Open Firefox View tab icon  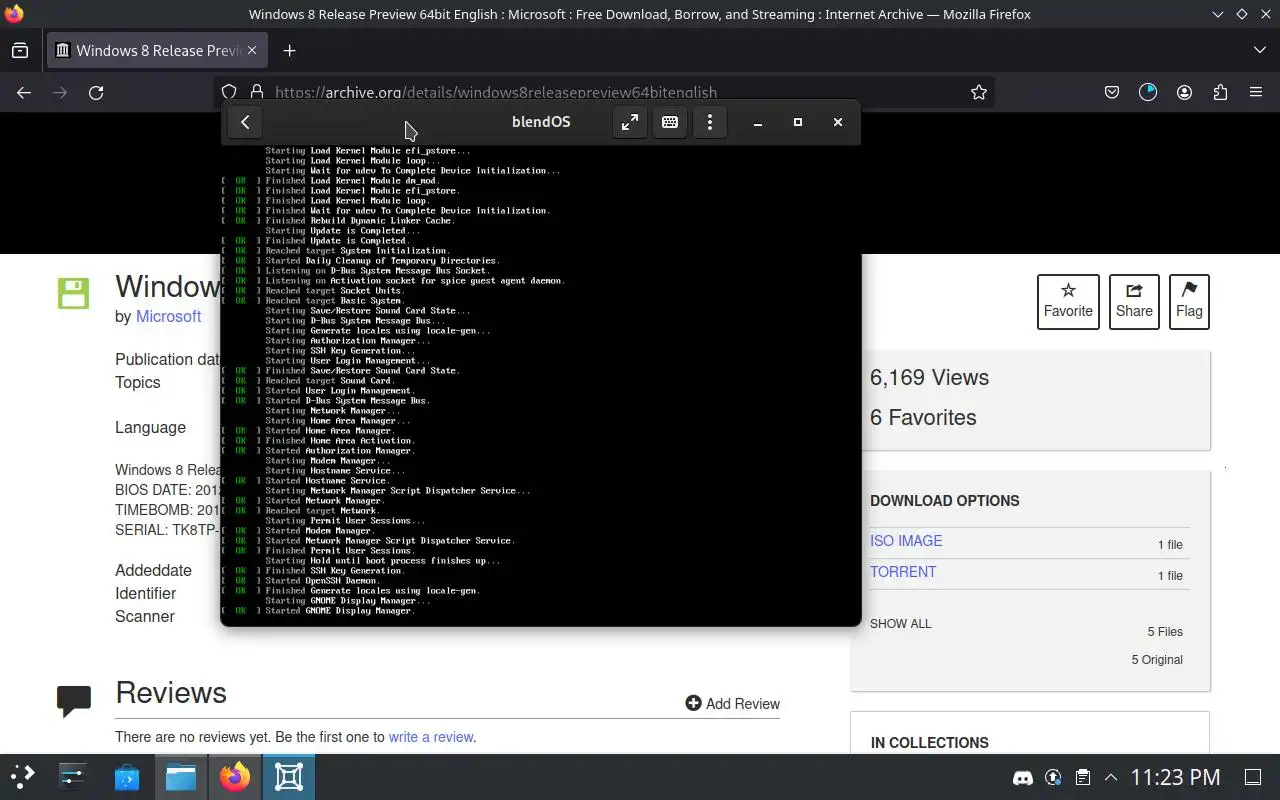[x=20, y=50]
